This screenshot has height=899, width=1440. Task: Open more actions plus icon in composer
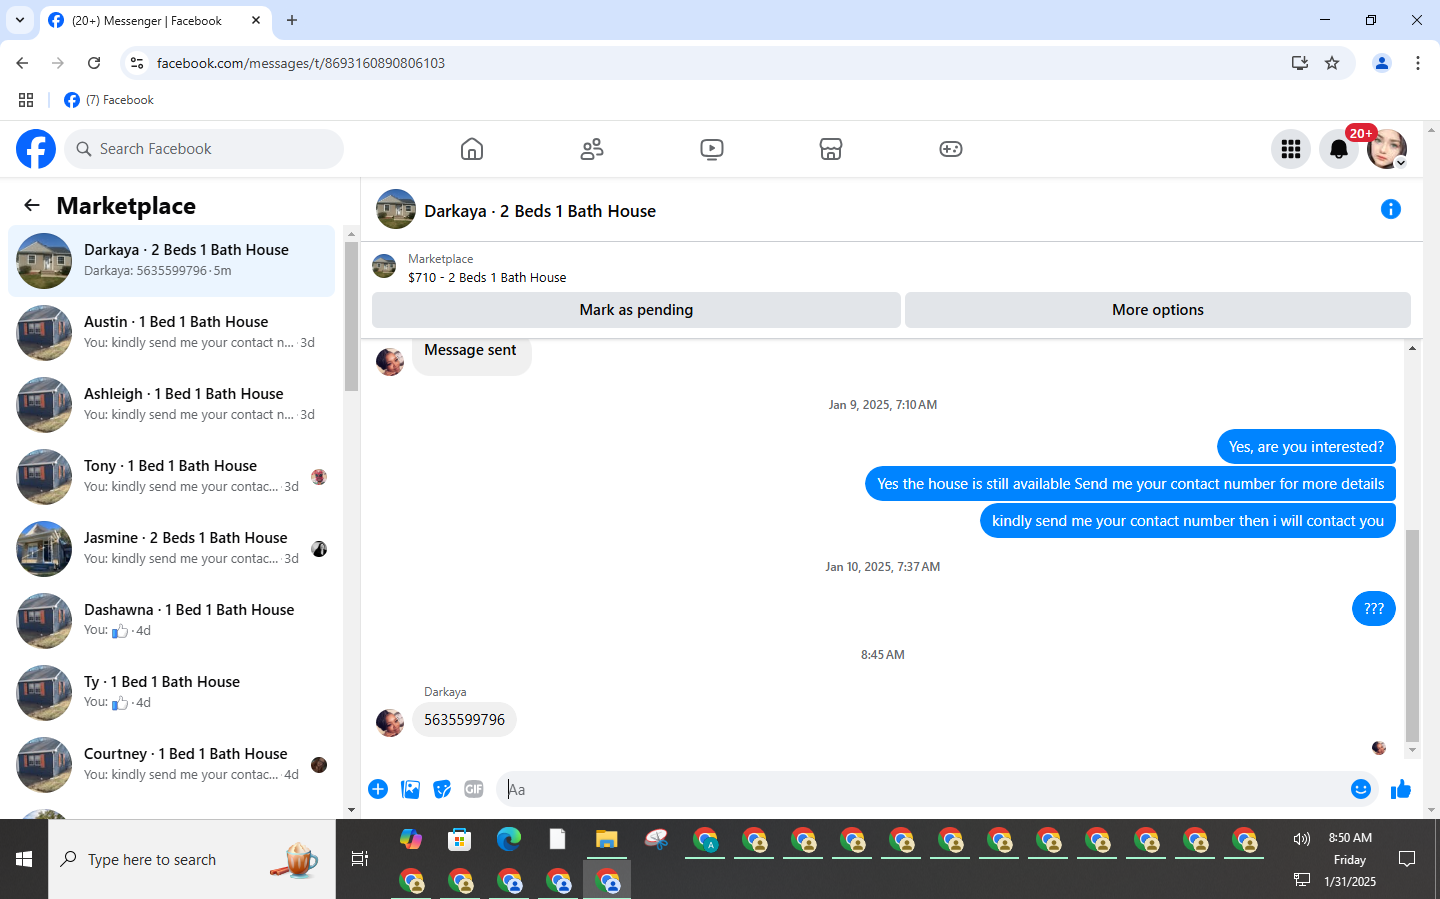tap(378, 789)
